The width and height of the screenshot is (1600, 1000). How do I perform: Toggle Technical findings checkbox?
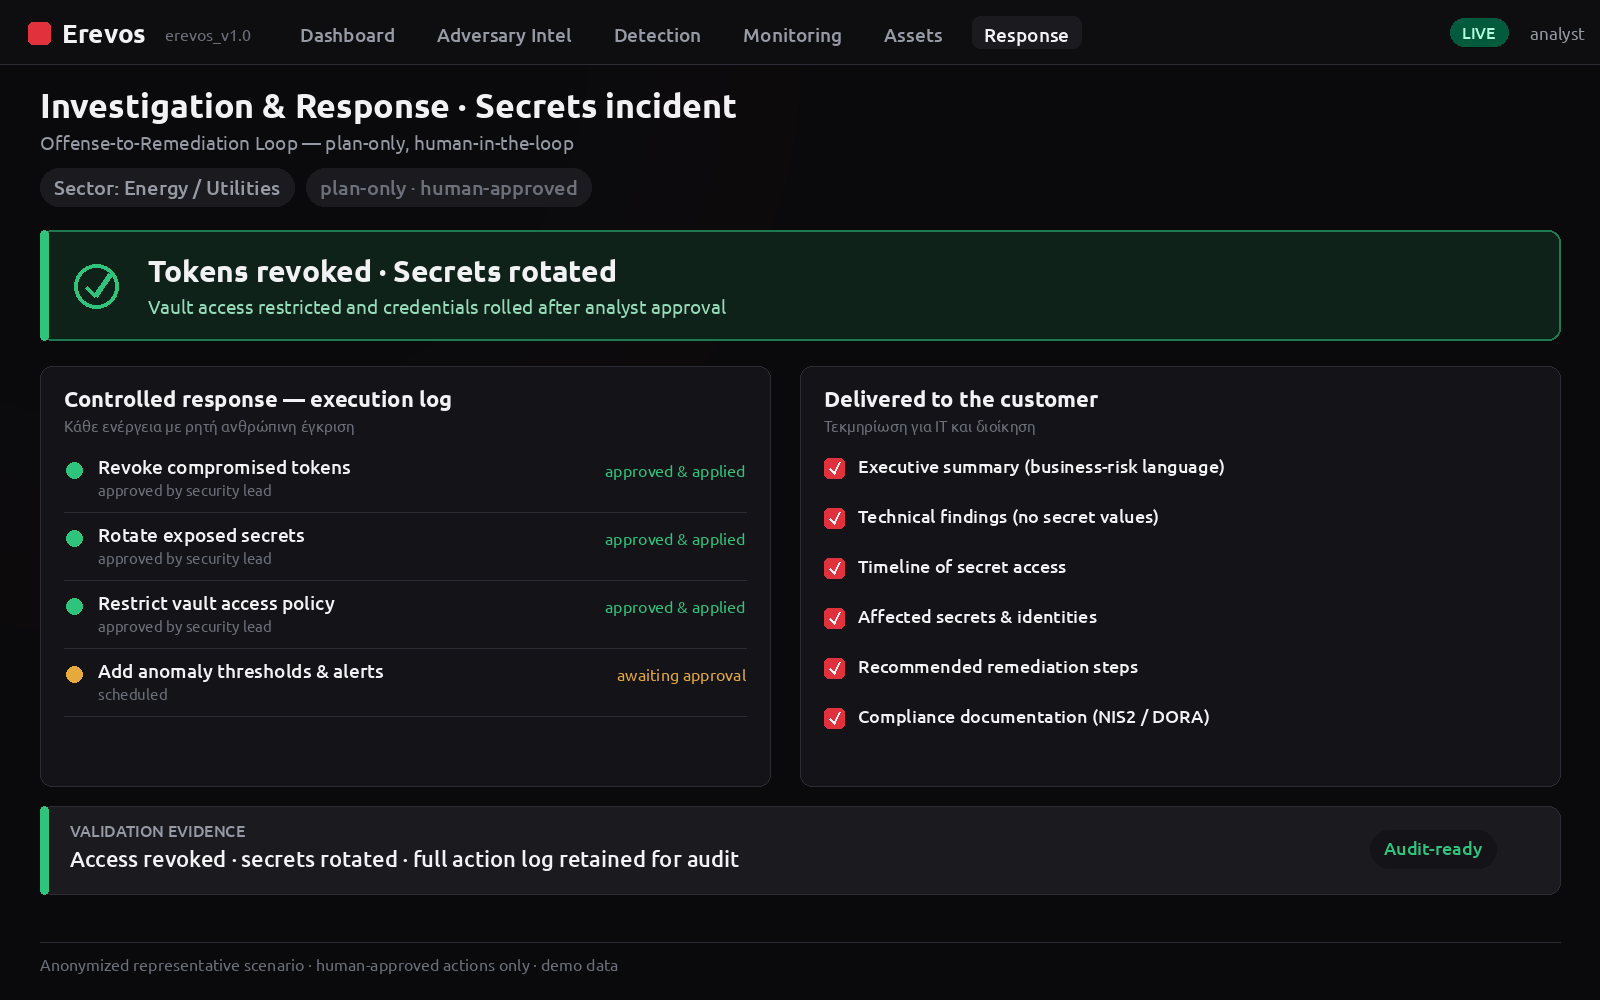[x=834, y=518]
